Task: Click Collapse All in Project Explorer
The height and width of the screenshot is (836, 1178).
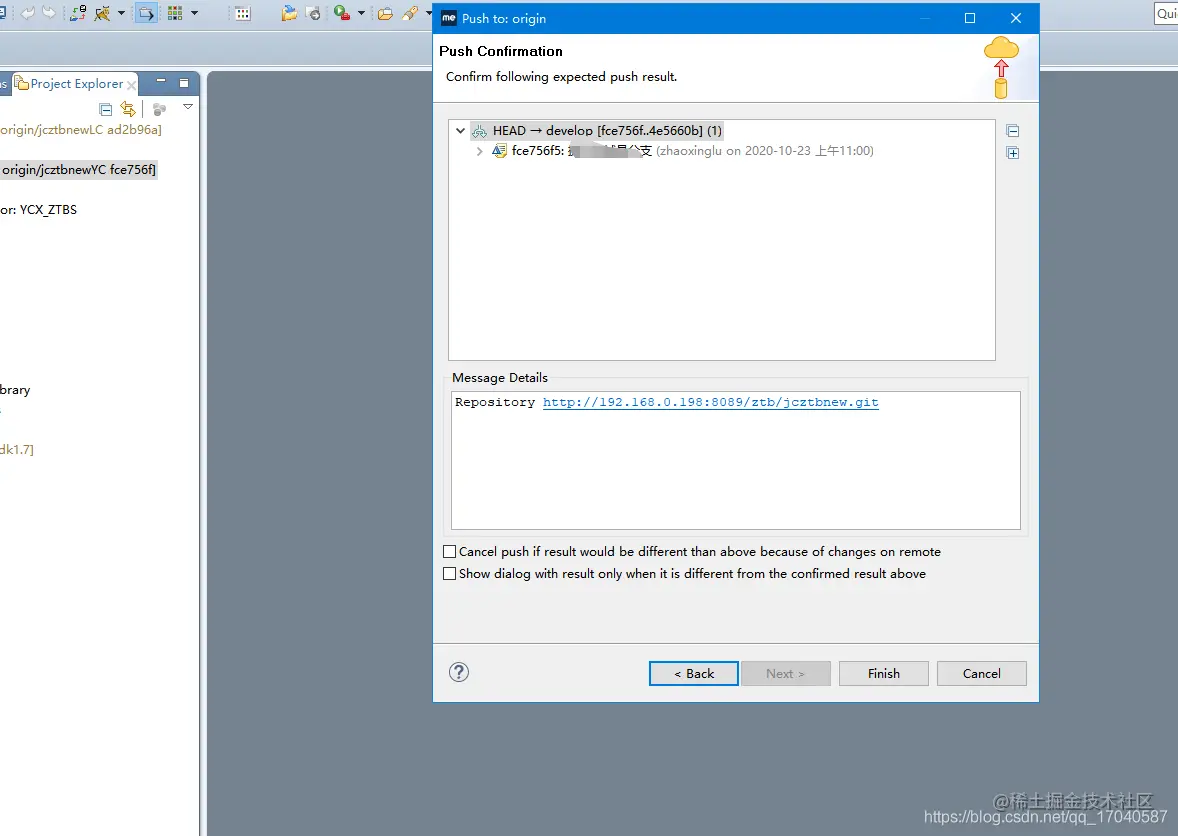Action: (x=106, y=110)
